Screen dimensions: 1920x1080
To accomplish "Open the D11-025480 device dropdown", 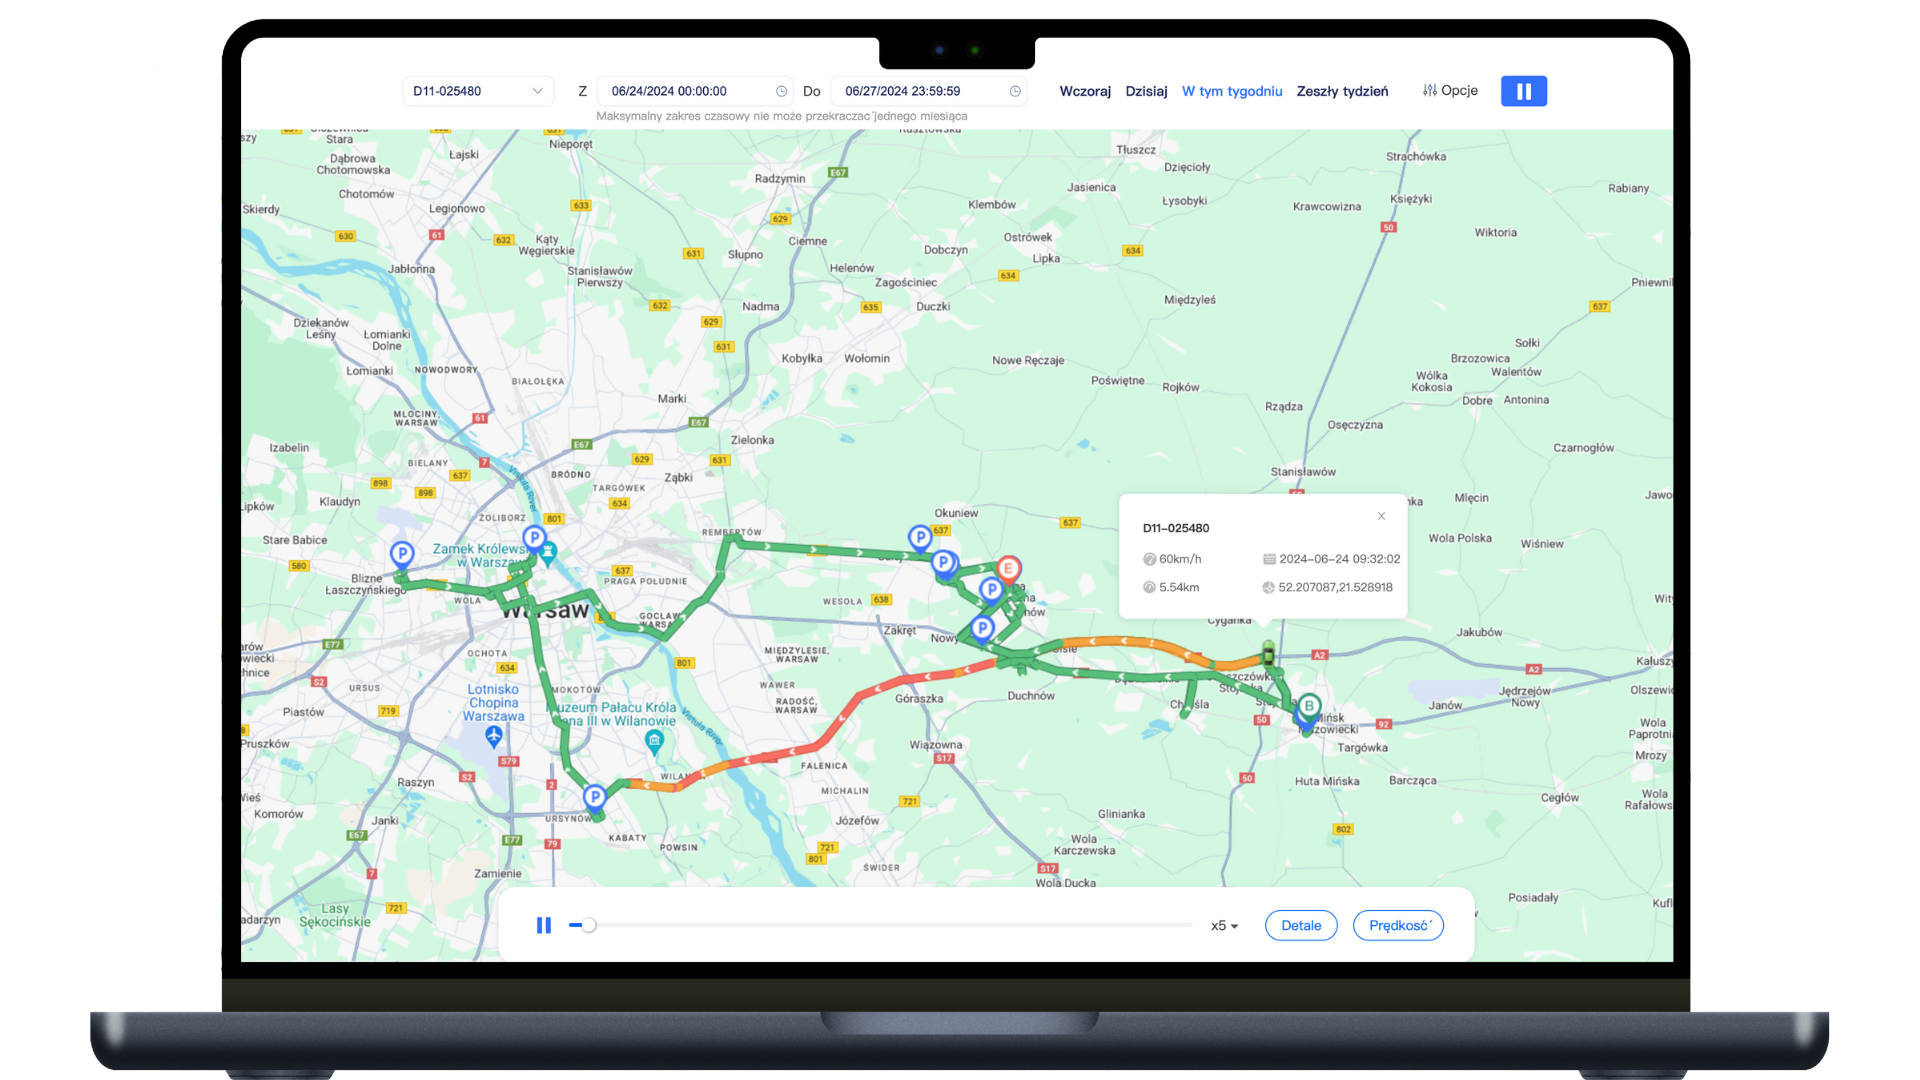I will tap(478, 91).
